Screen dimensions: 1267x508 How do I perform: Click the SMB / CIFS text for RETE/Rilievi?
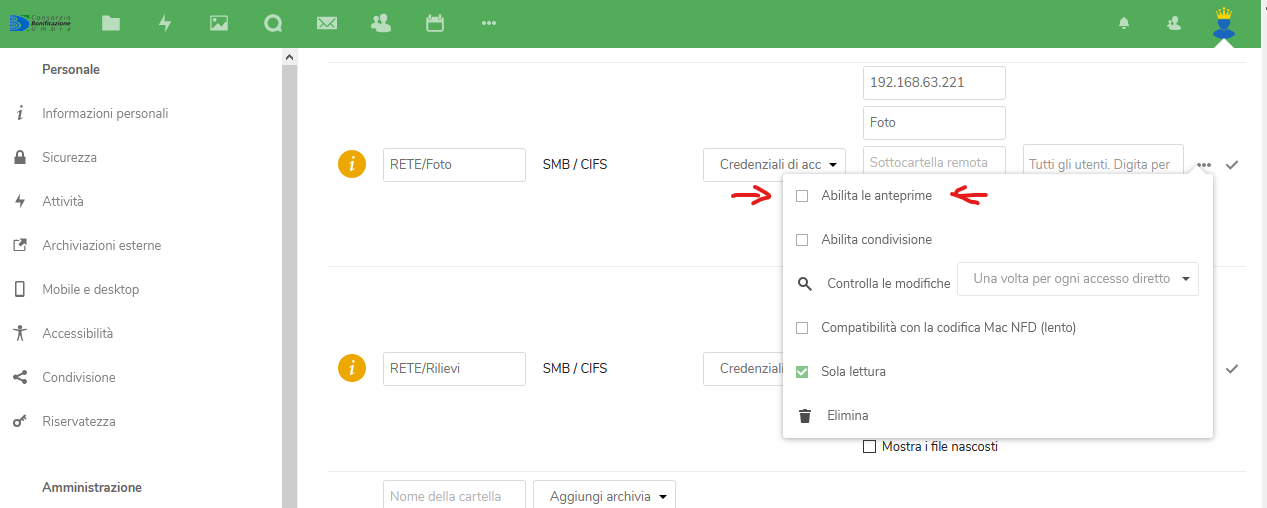click(x=575, y=368)
